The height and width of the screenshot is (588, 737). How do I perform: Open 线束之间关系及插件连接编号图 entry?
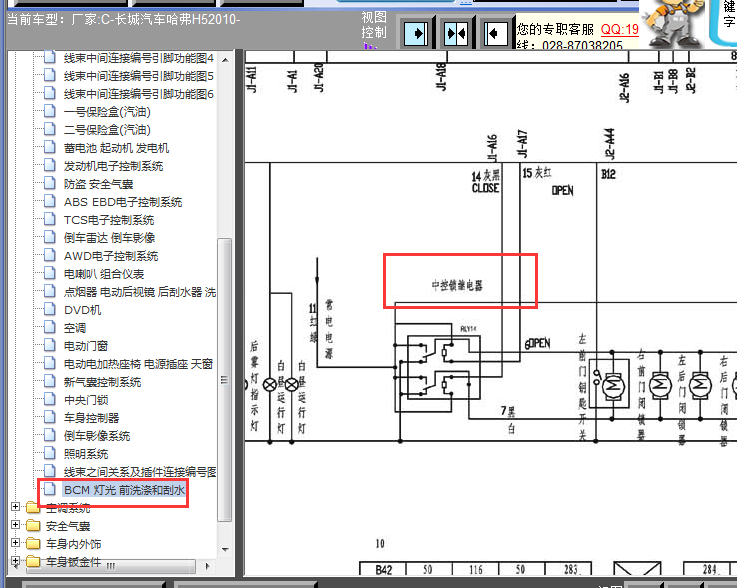coord(140,472)
